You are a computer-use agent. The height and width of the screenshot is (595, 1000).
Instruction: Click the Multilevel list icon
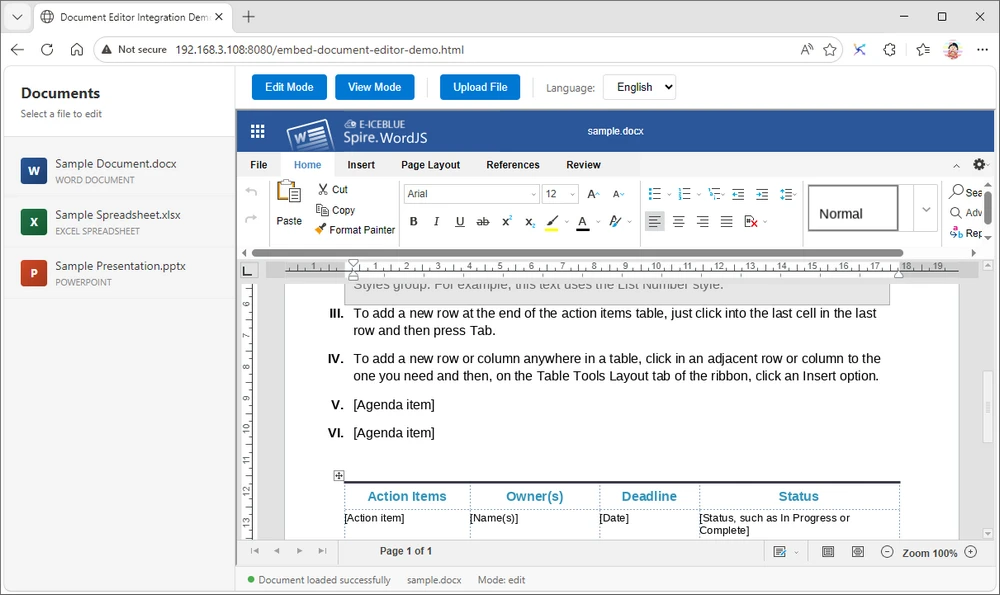click(x=714, y=194)
